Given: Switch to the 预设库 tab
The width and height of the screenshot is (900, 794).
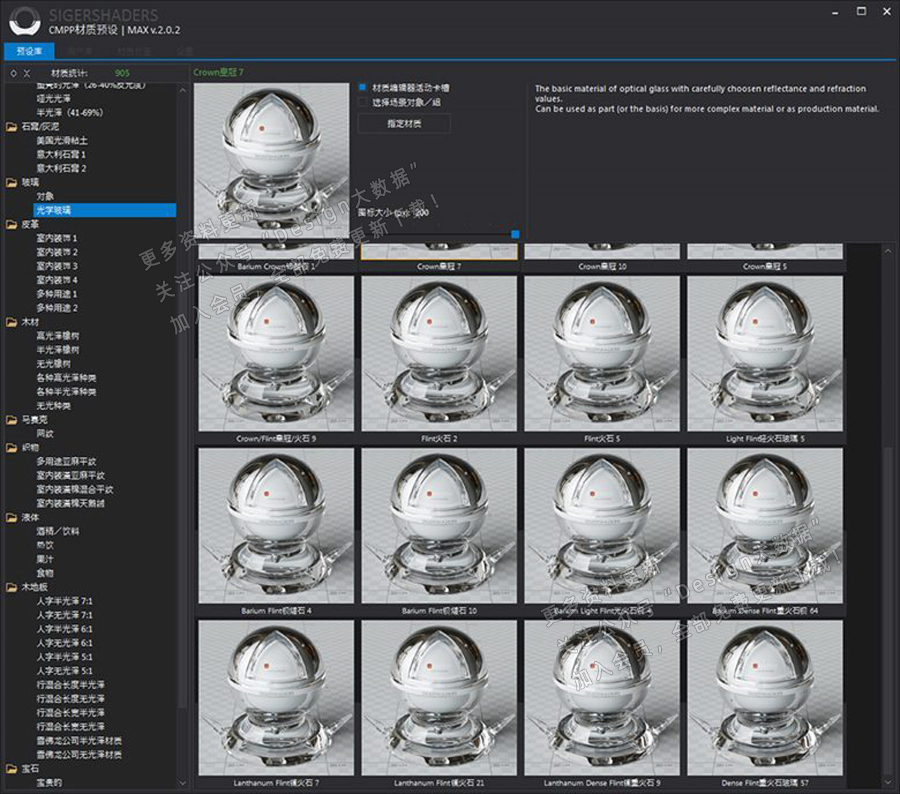Looking at the screenshot, I should (x=29, y=50).
